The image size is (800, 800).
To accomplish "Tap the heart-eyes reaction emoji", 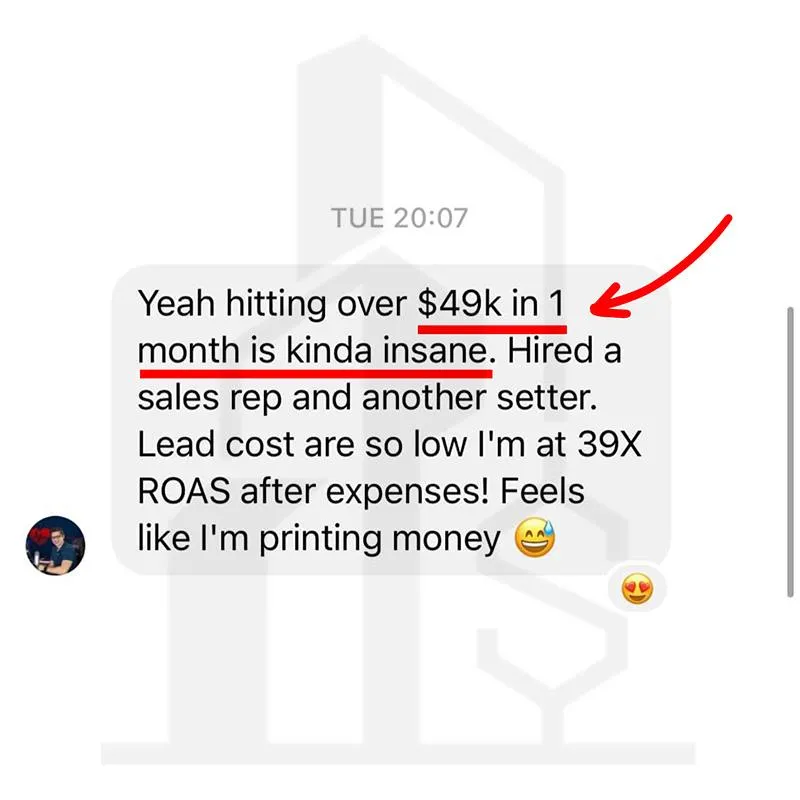I will click(x=637, y=591).
